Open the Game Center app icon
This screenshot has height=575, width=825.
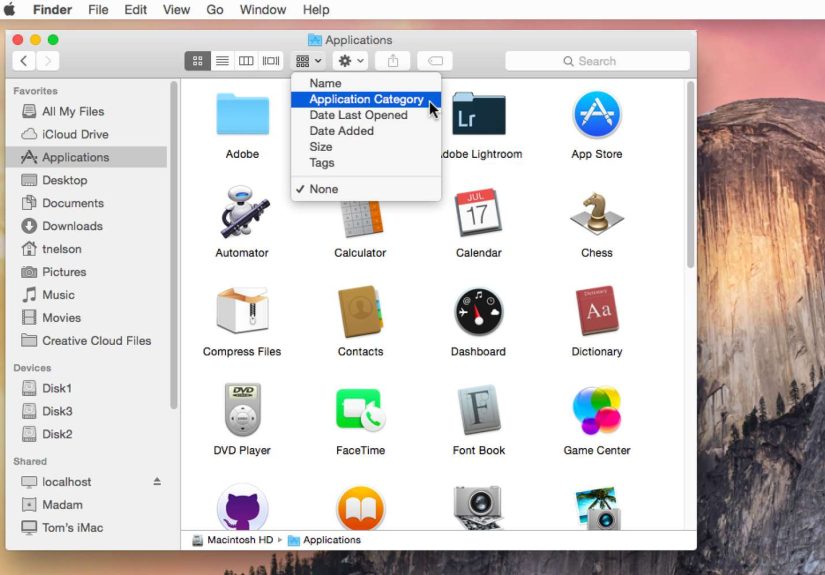point(597,410)
